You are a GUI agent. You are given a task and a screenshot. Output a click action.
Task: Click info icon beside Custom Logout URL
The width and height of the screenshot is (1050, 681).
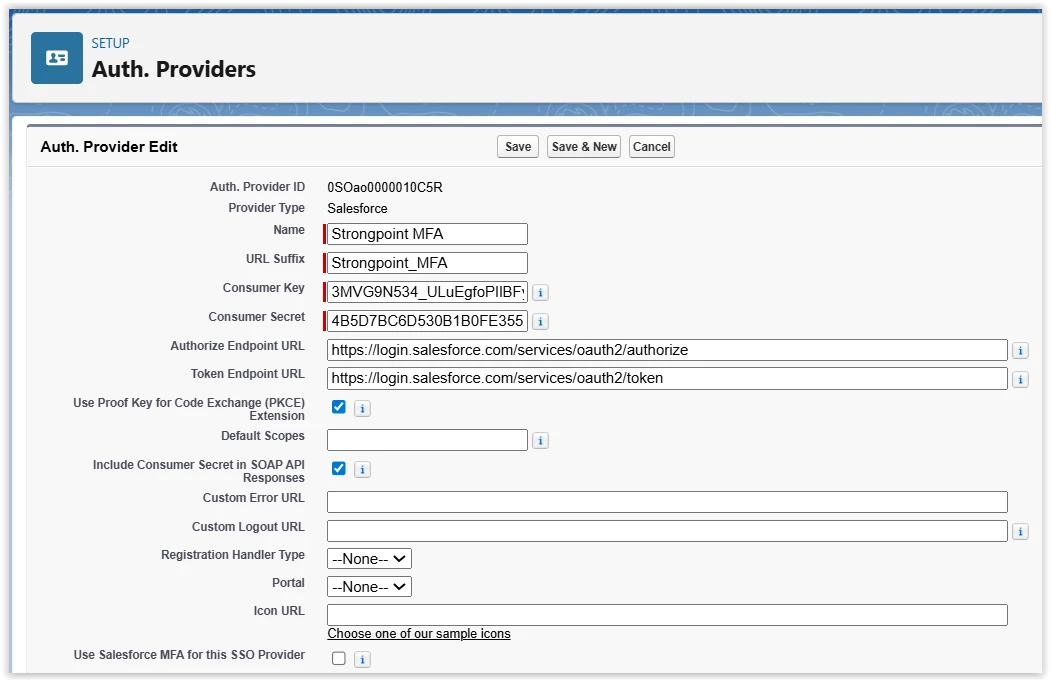pyautogui.click(x=1020, y=532)
